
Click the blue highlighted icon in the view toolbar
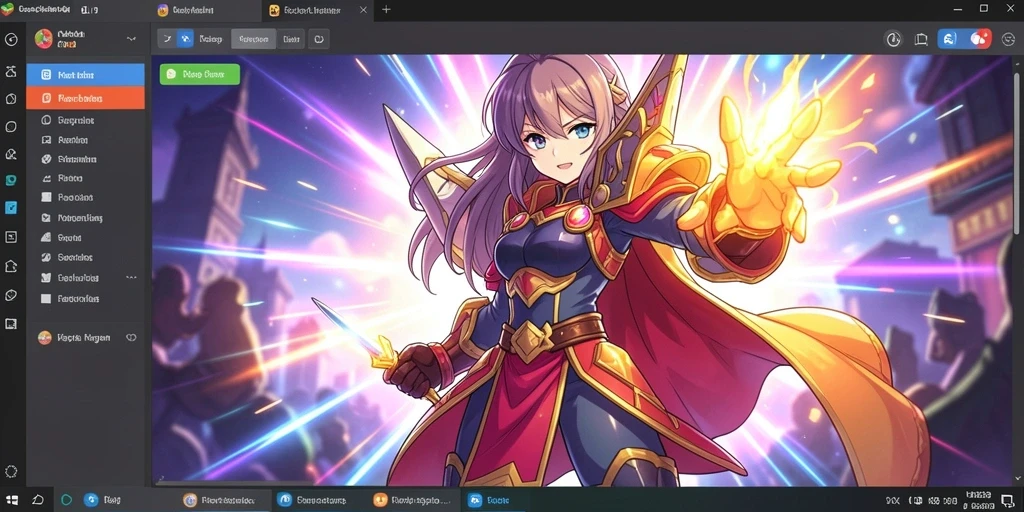[185, 39]
